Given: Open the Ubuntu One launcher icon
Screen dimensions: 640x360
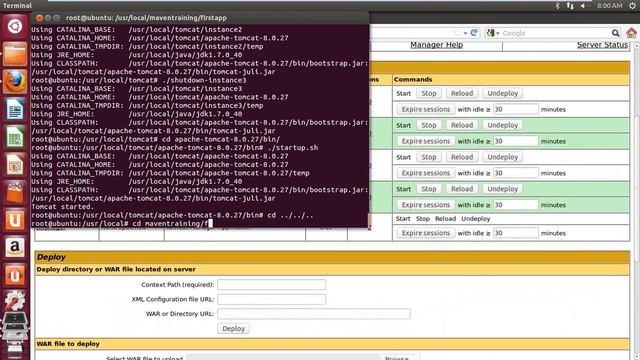Looking at the screenshot, I should [15, 220].
